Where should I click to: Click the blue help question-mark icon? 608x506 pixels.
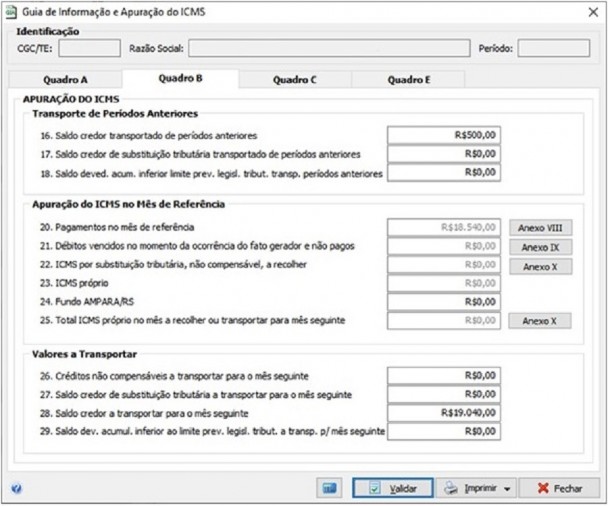tap(16, 489)
